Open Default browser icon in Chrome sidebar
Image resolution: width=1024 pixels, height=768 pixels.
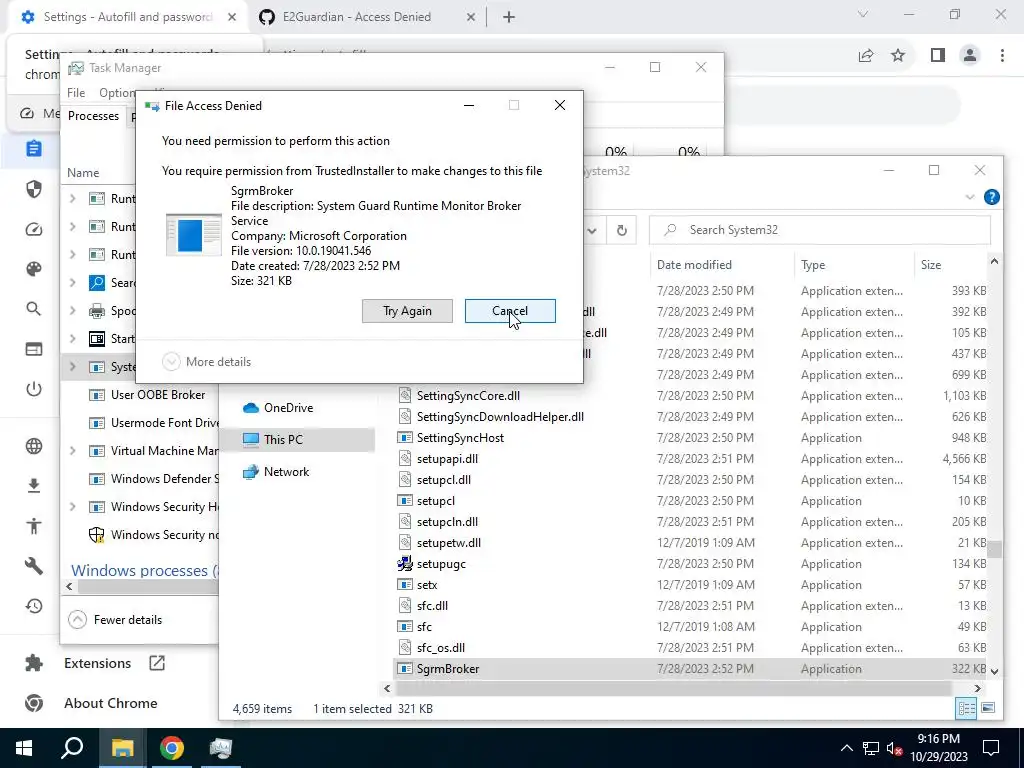[34, 349]
